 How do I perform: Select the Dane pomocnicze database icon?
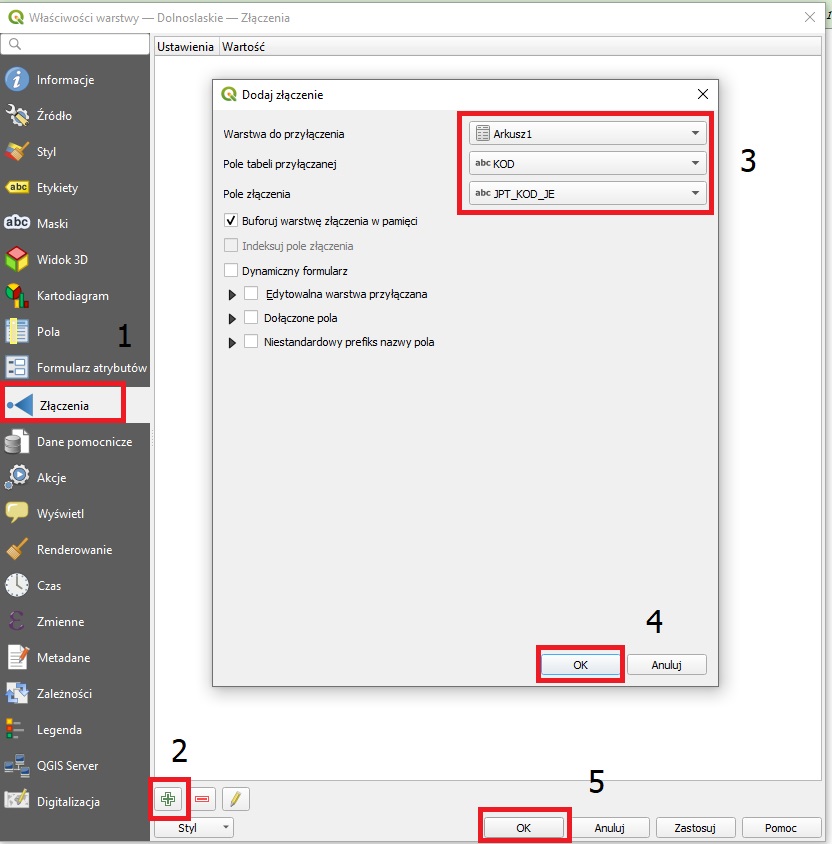[x=17, y=442]
